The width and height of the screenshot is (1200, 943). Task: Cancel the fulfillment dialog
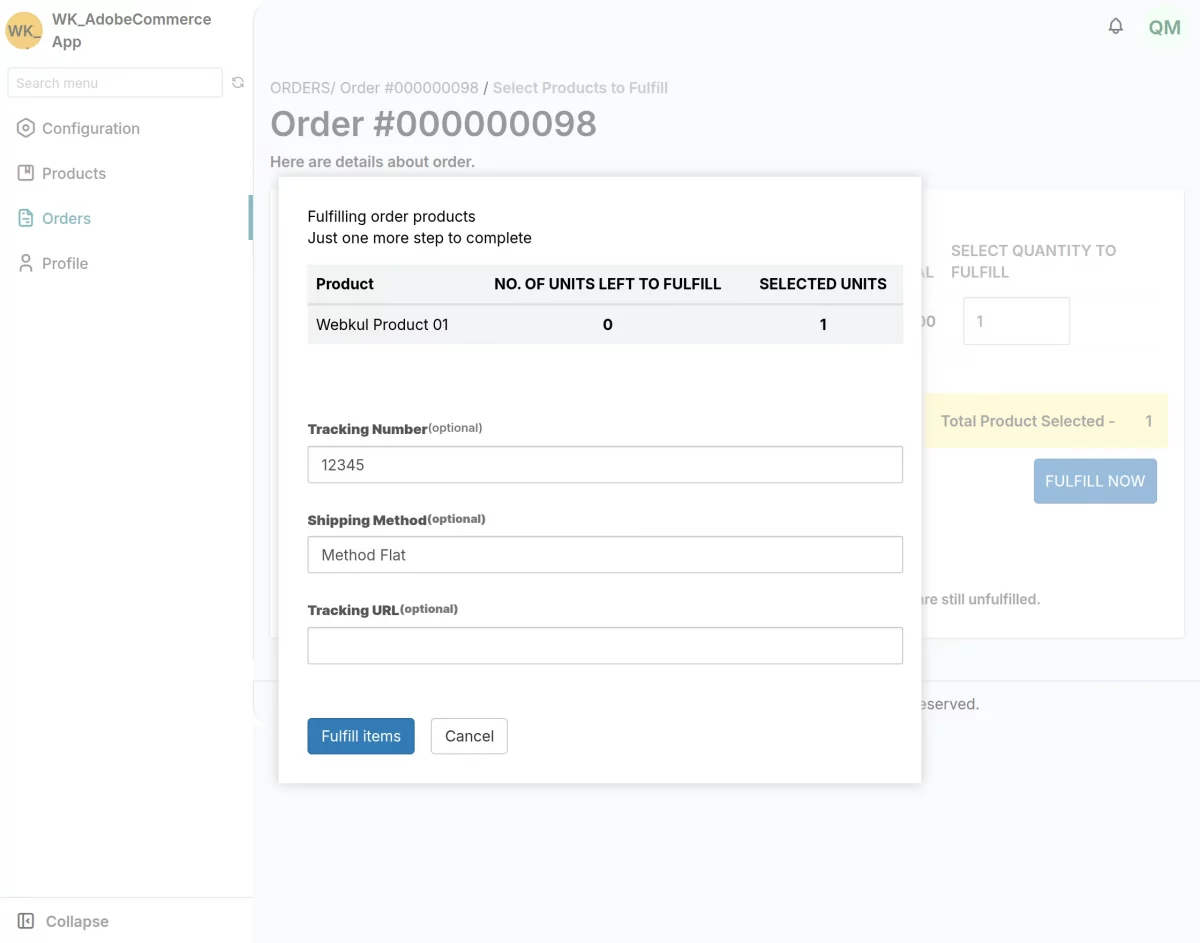tap(469, 736)
